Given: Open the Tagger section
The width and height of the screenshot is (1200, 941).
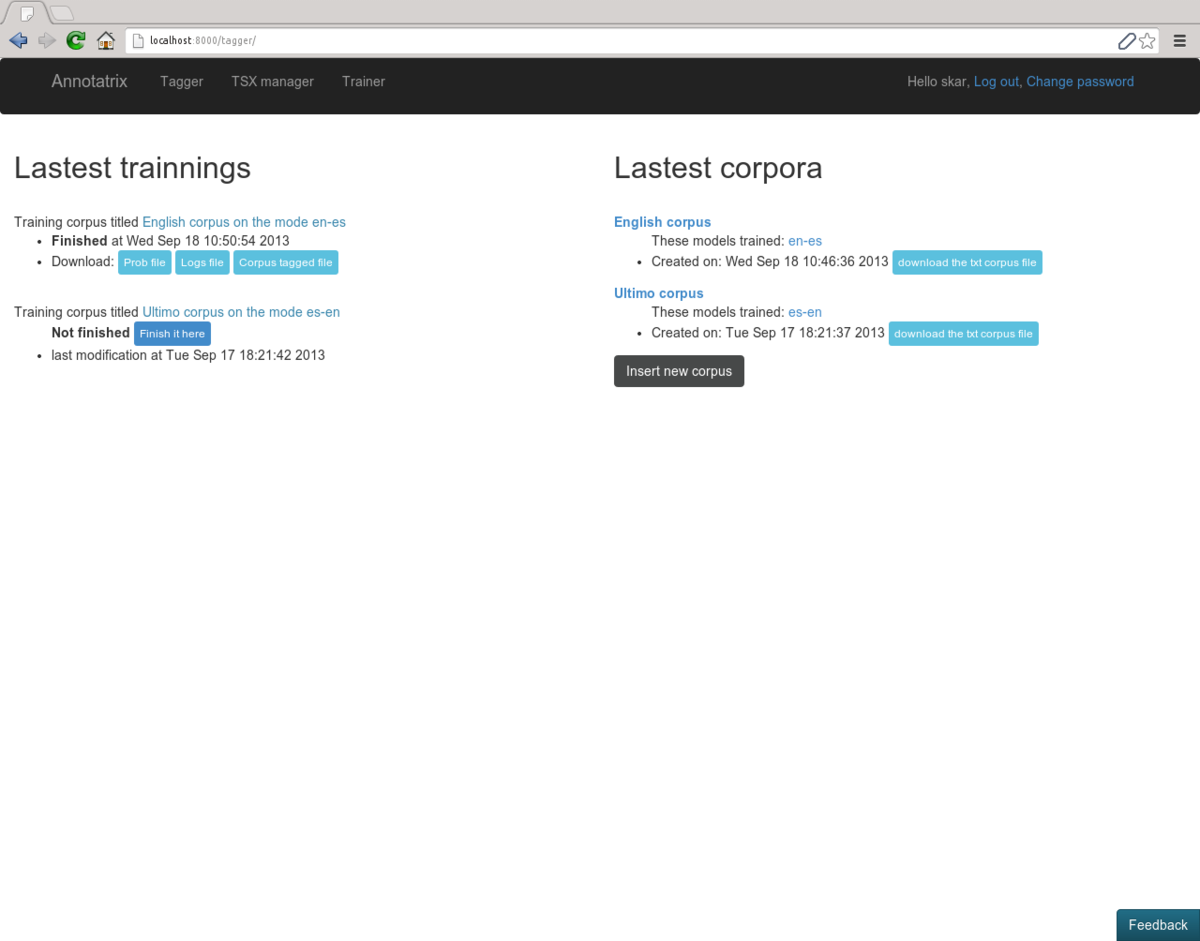Looking at the screenshot, I should pos(181,81).
